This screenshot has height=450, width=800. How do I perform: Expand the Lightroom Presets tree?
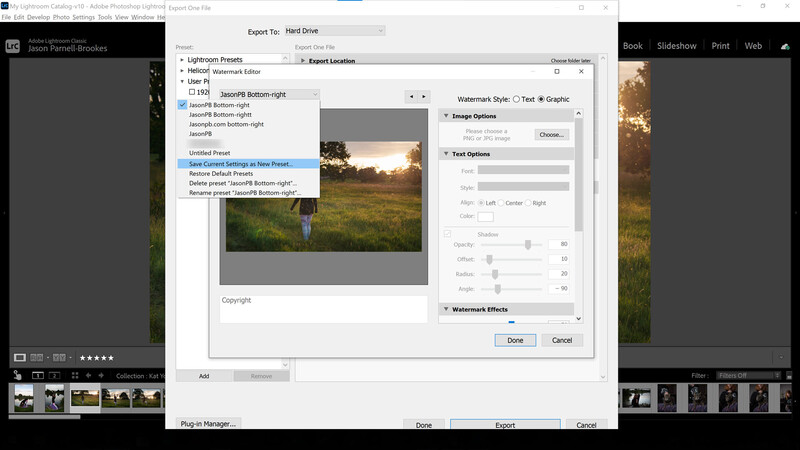182,60
